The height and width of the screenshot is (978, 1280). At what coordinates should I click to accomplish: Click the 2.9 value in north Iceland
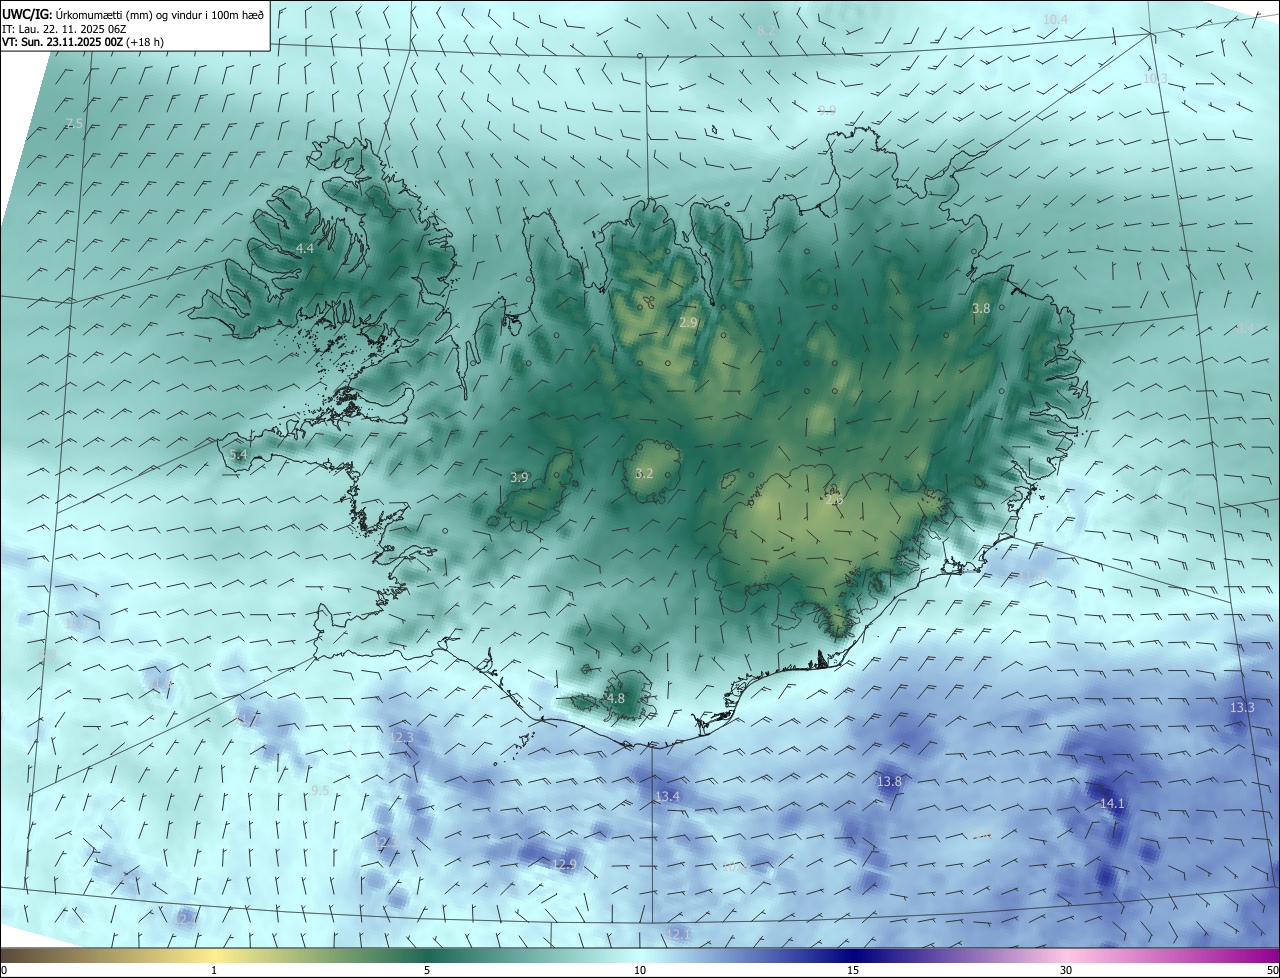coord(688,323)
